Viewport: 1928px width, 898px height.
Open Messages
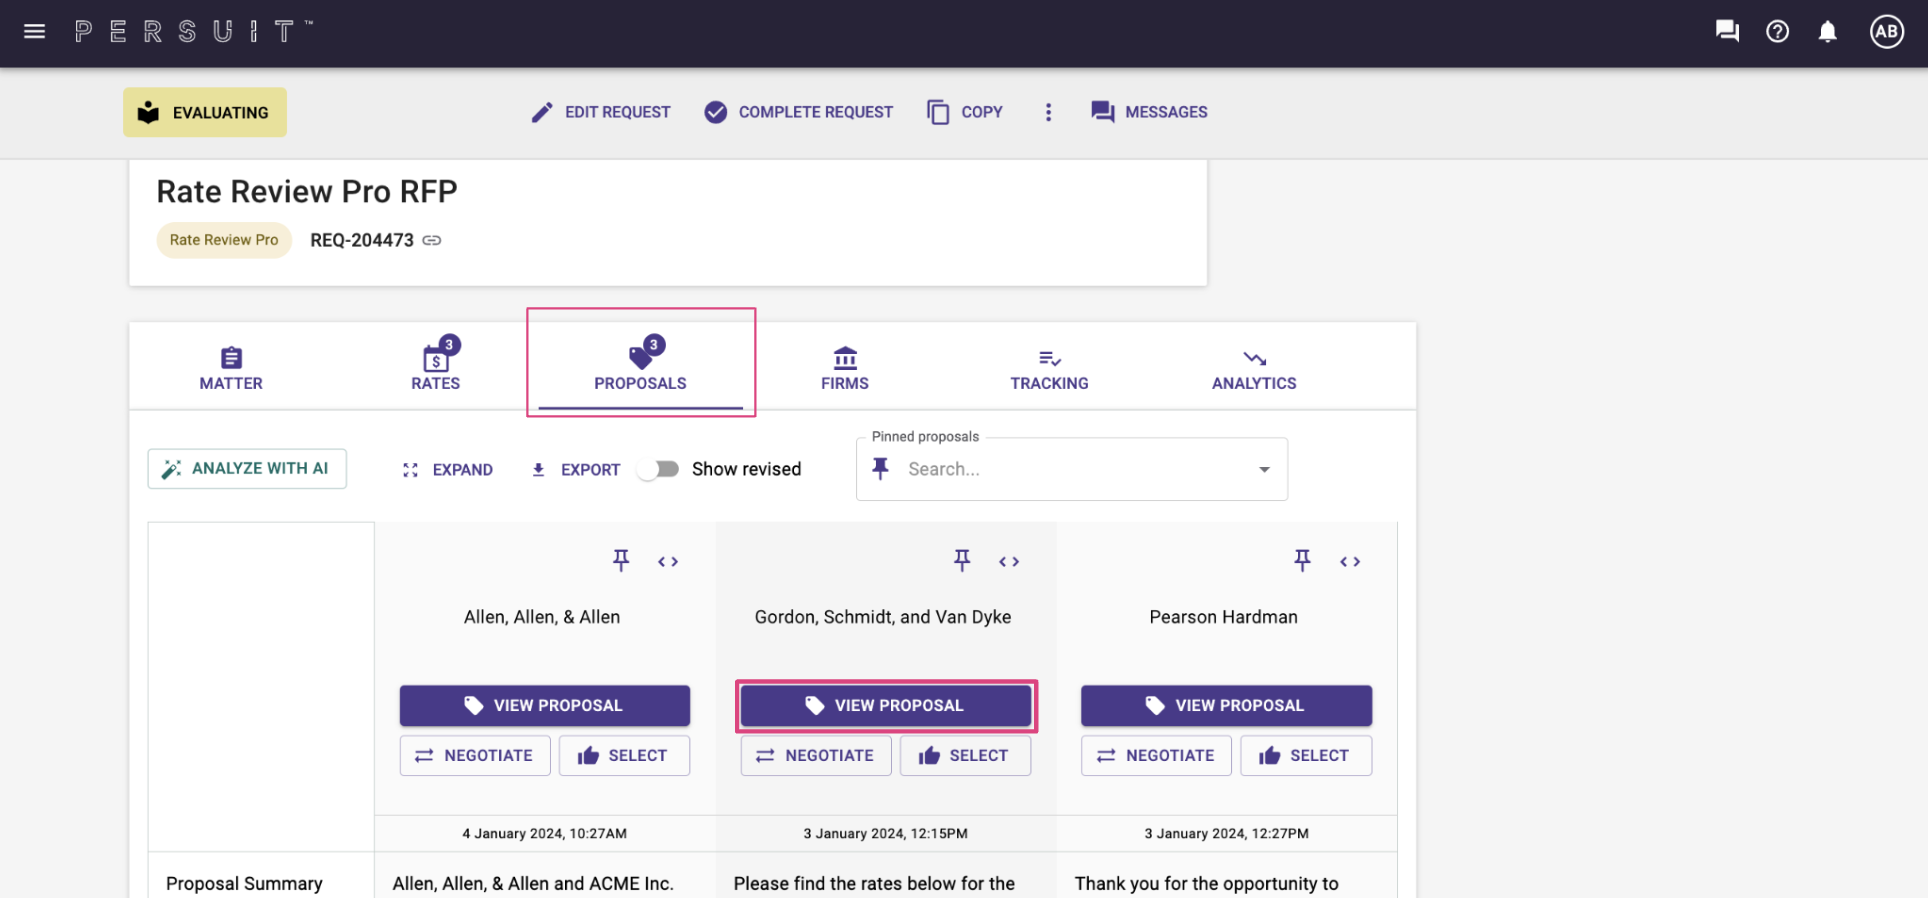click(1149, 112)
